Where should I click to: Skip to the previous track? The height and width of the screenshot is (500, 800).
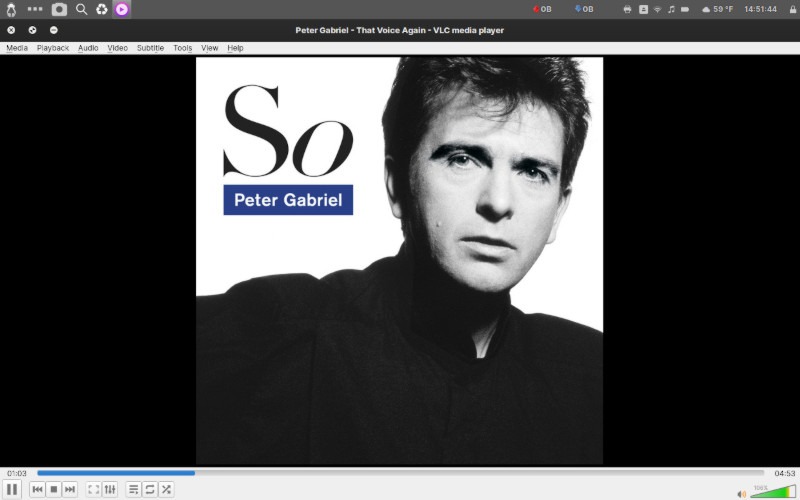pos(37,489)
